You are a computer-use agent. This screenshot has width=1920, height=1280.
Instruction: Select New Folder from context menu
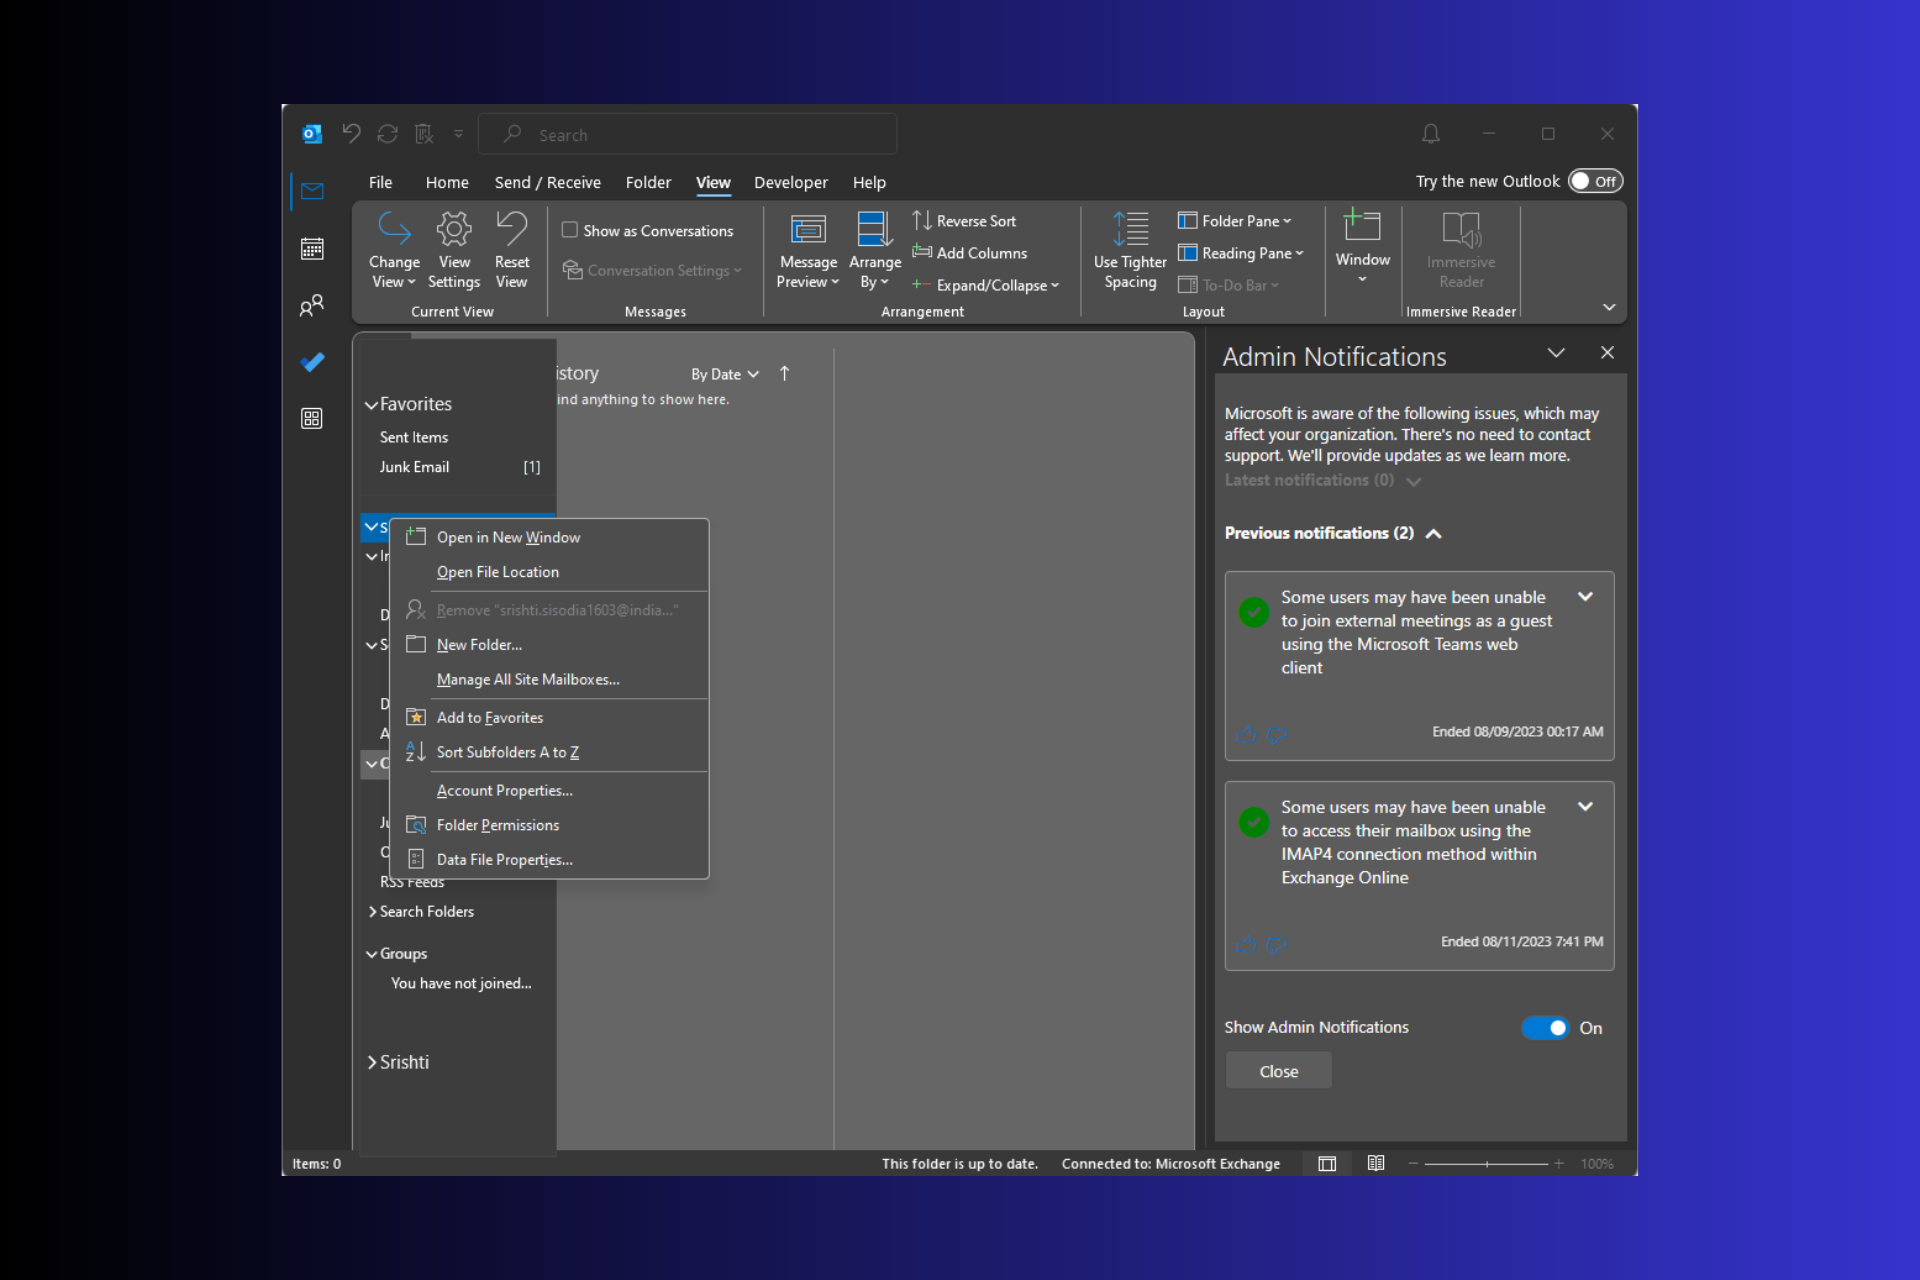click(x=479, y=644)
